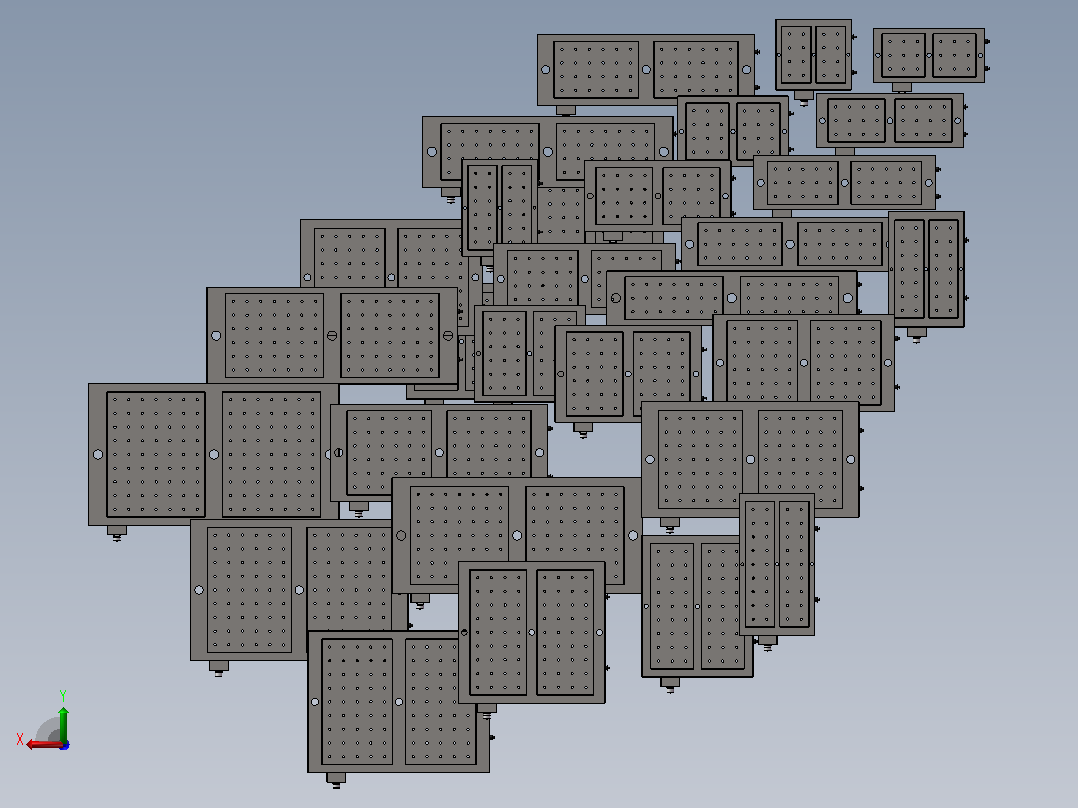Click the blue Z axis dot of the triad
The image size is (1078, 808).
coord(64,745)
